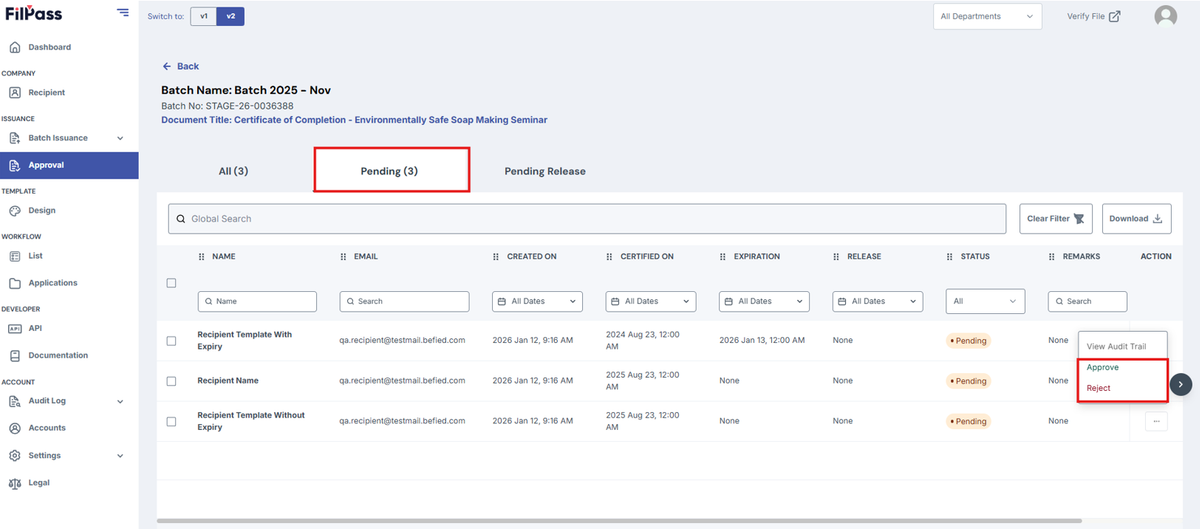Viewport: 1200px width, 529px height.
Task: Click the CREATED ON column drag handle
Action: [496, 257]
